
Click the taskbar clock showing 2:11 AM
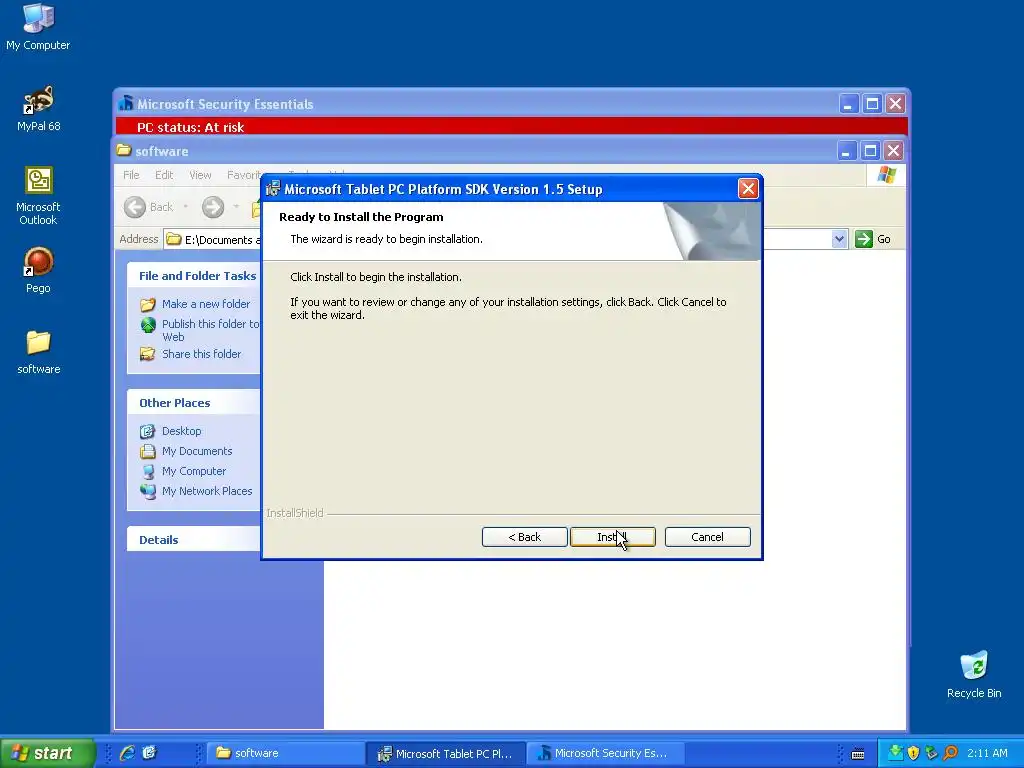(x=987, y=753)
